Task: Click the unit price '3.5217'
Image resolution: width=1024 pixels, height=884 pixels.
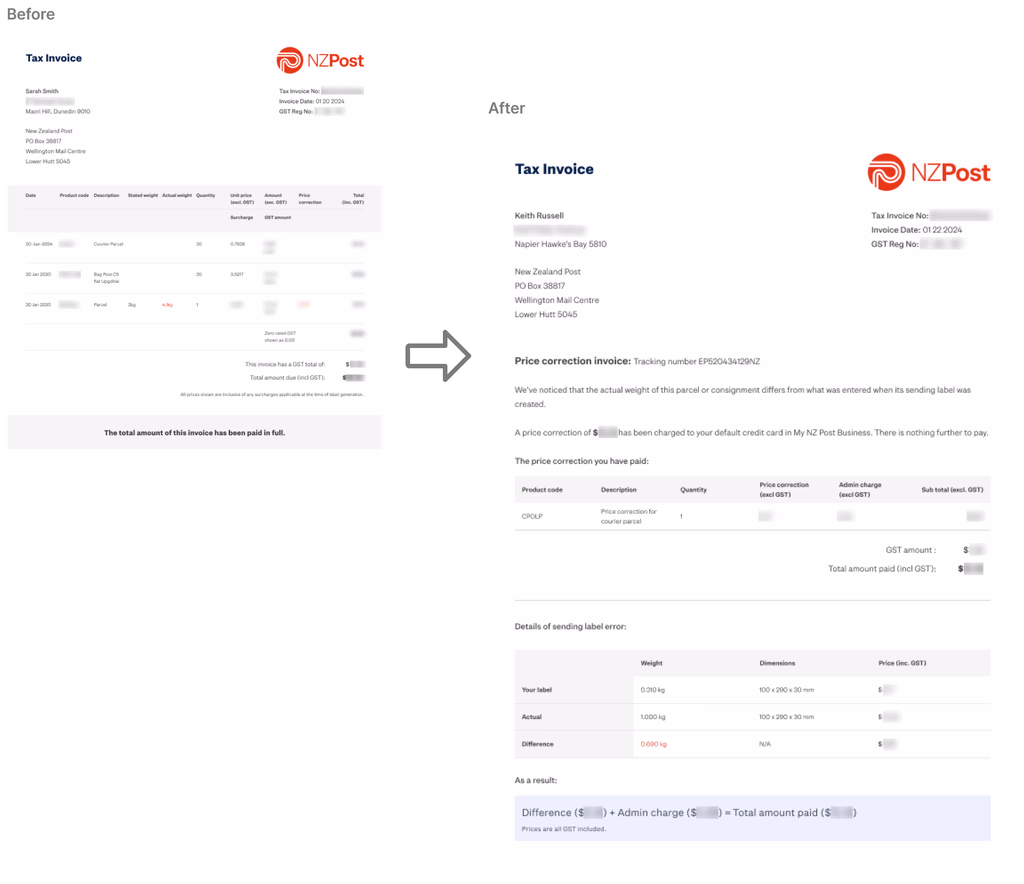Action: pyautogui.click(x=237, y=274)
